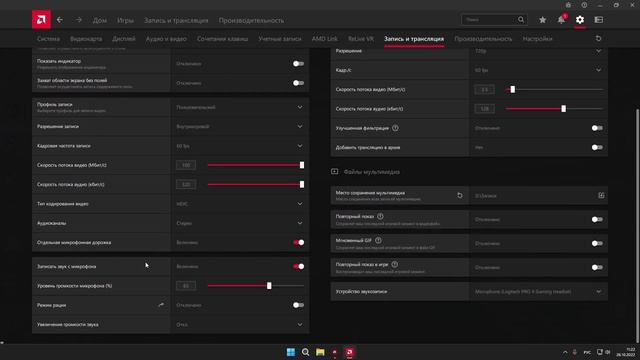Click the help question icon in the title bar
Viewport: 640px width, 360px height.
click(x=584, y=5)
